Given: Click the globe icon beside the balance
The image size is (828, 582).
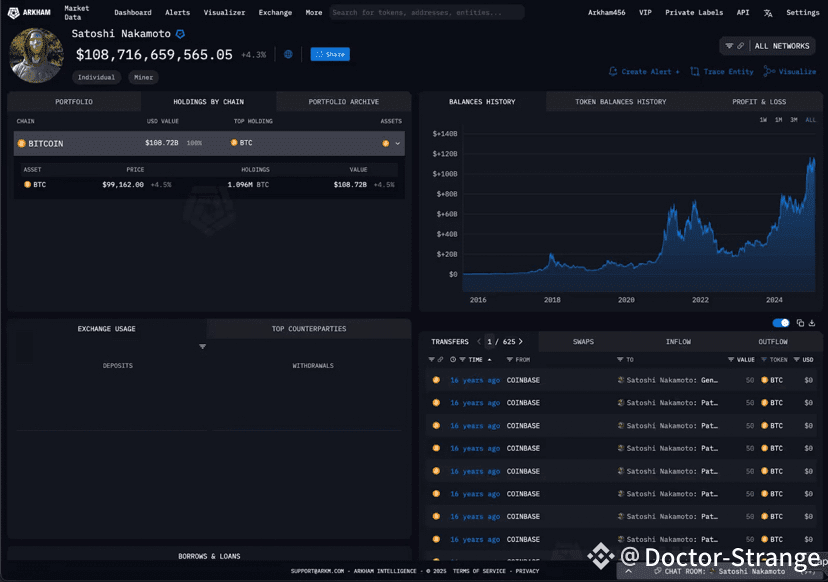Looking at the screenshot, I should coord(288,54).
